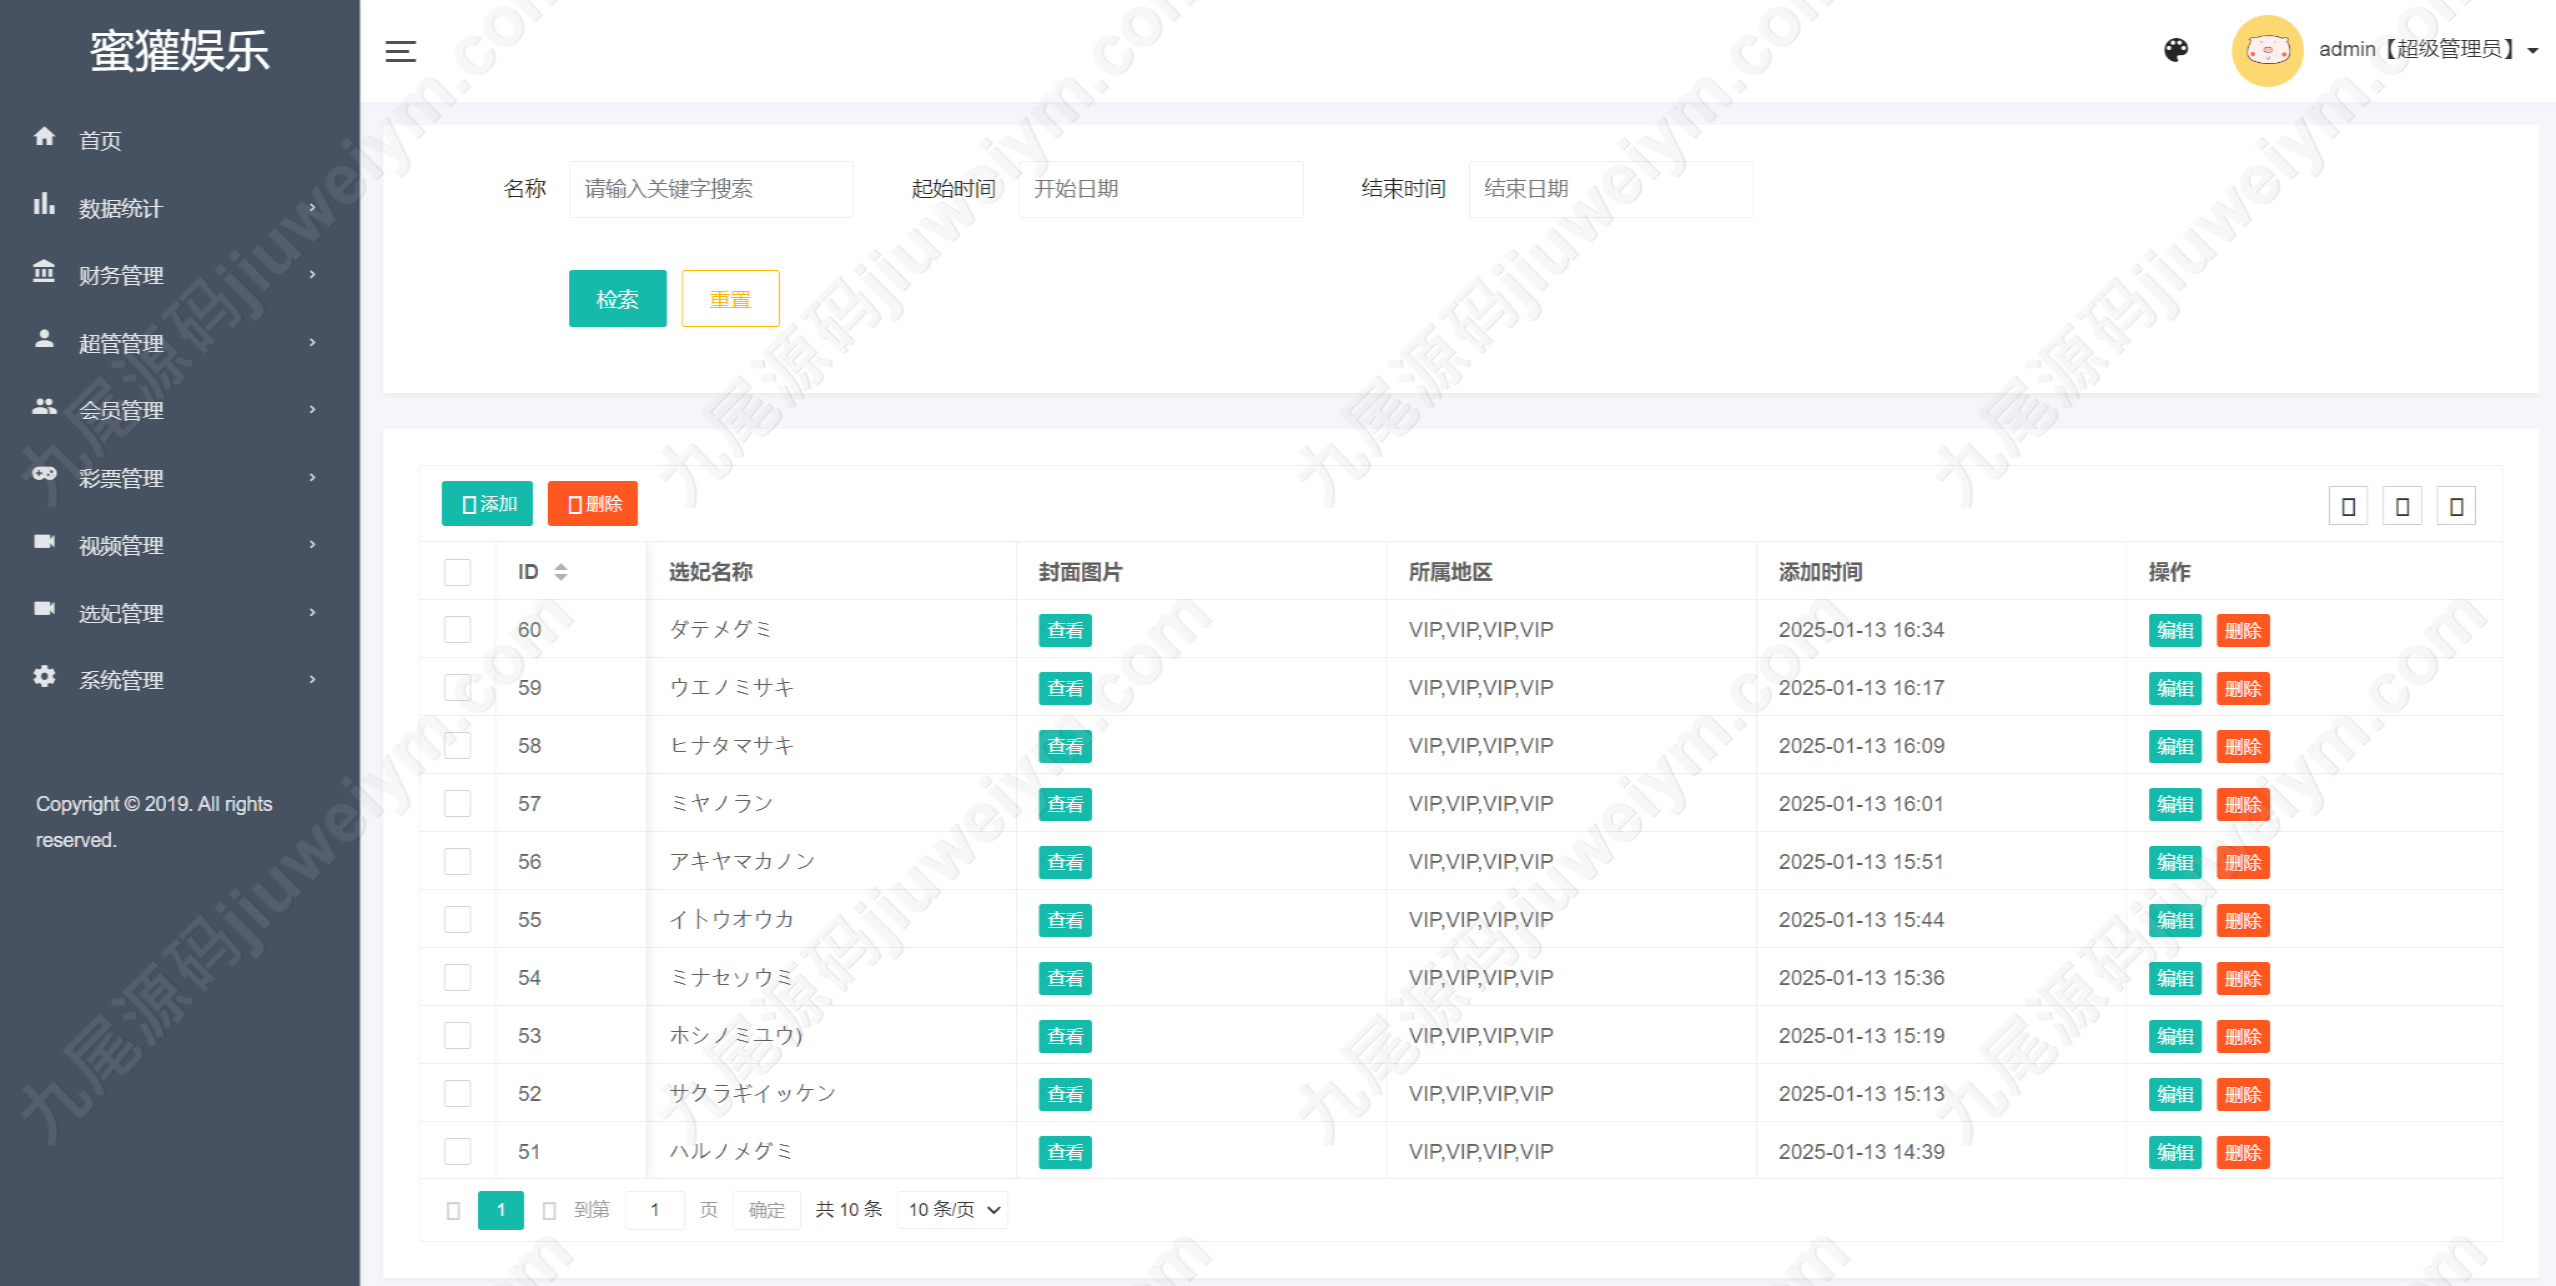Expand the 会员管理 menu chevron
2556x1286 pixels.
tap(313, 410)
